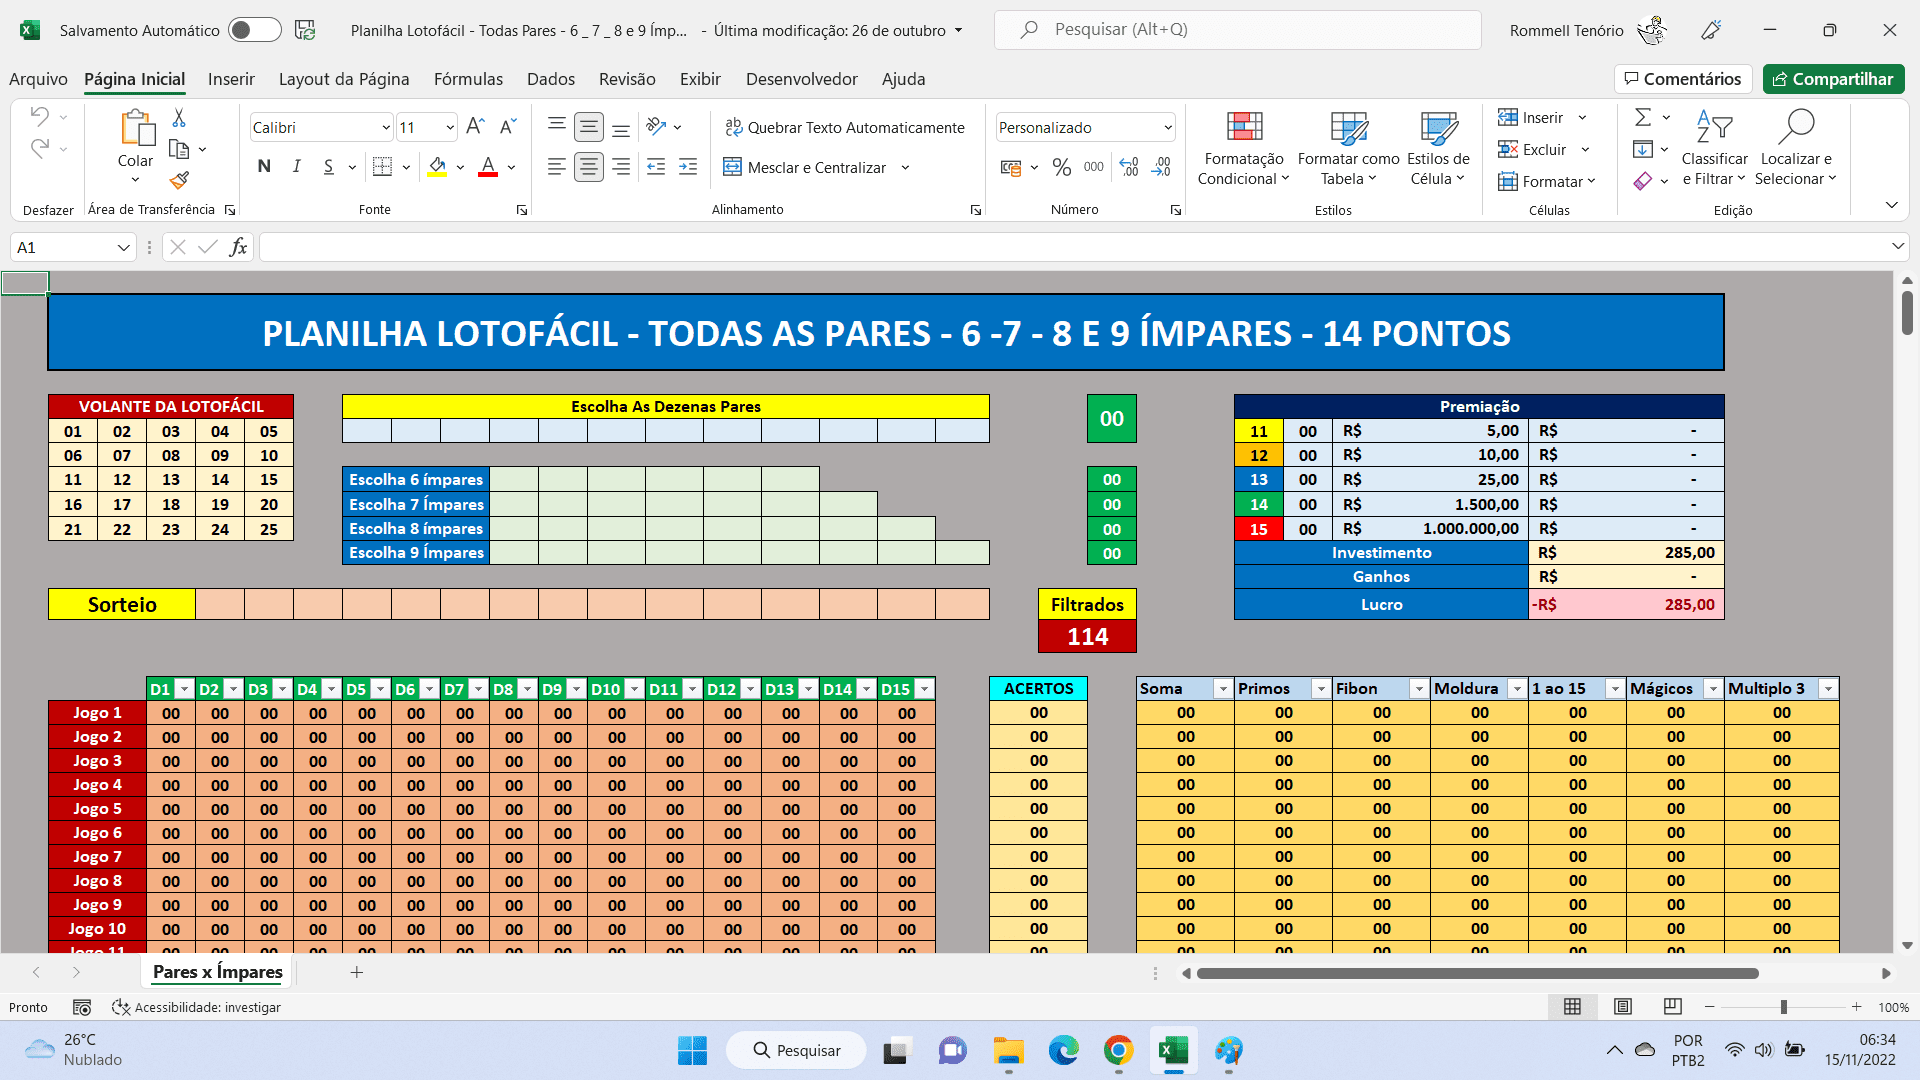This screenshot has height=1080, width=1920.
Task: Click the decrease decimal places icon
Action: [x=1161, y=167]
